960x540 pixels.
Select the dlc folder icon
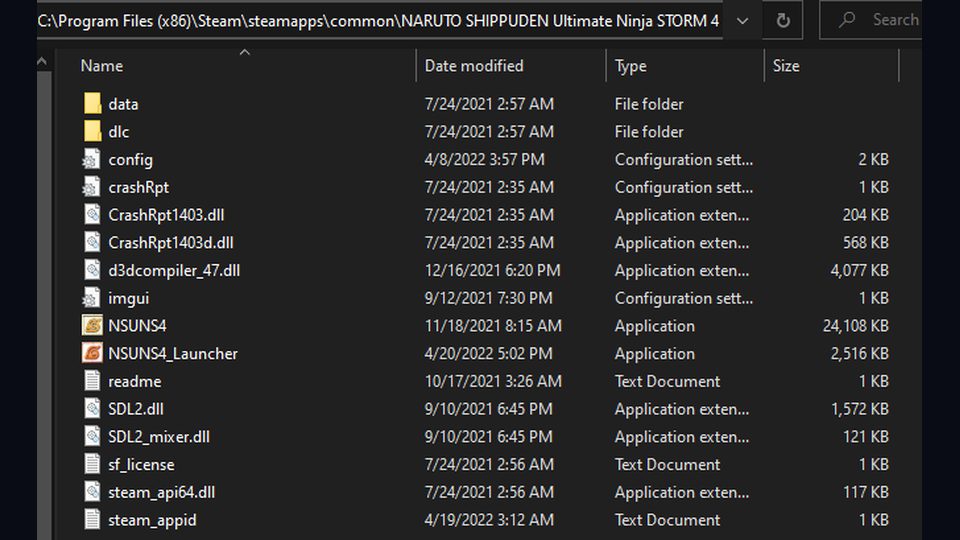(92, 131)
